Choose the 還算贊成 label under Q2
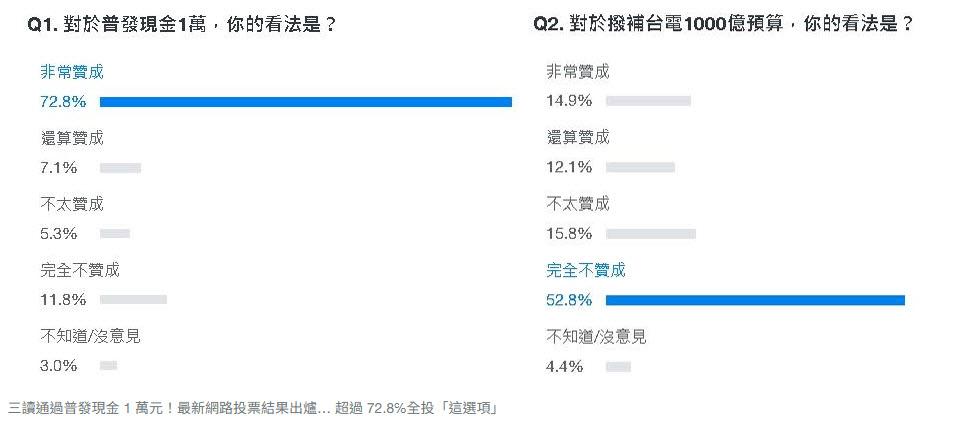 click(577, 138)
